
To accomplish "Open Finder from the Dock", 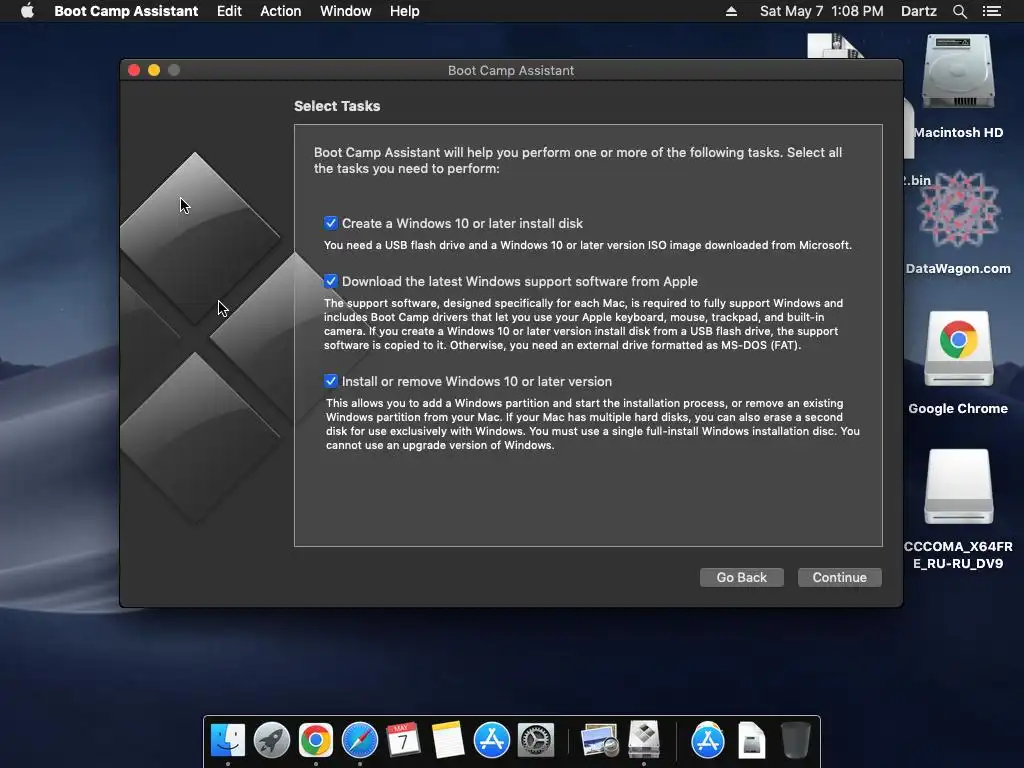I will (x=228, y=741).
